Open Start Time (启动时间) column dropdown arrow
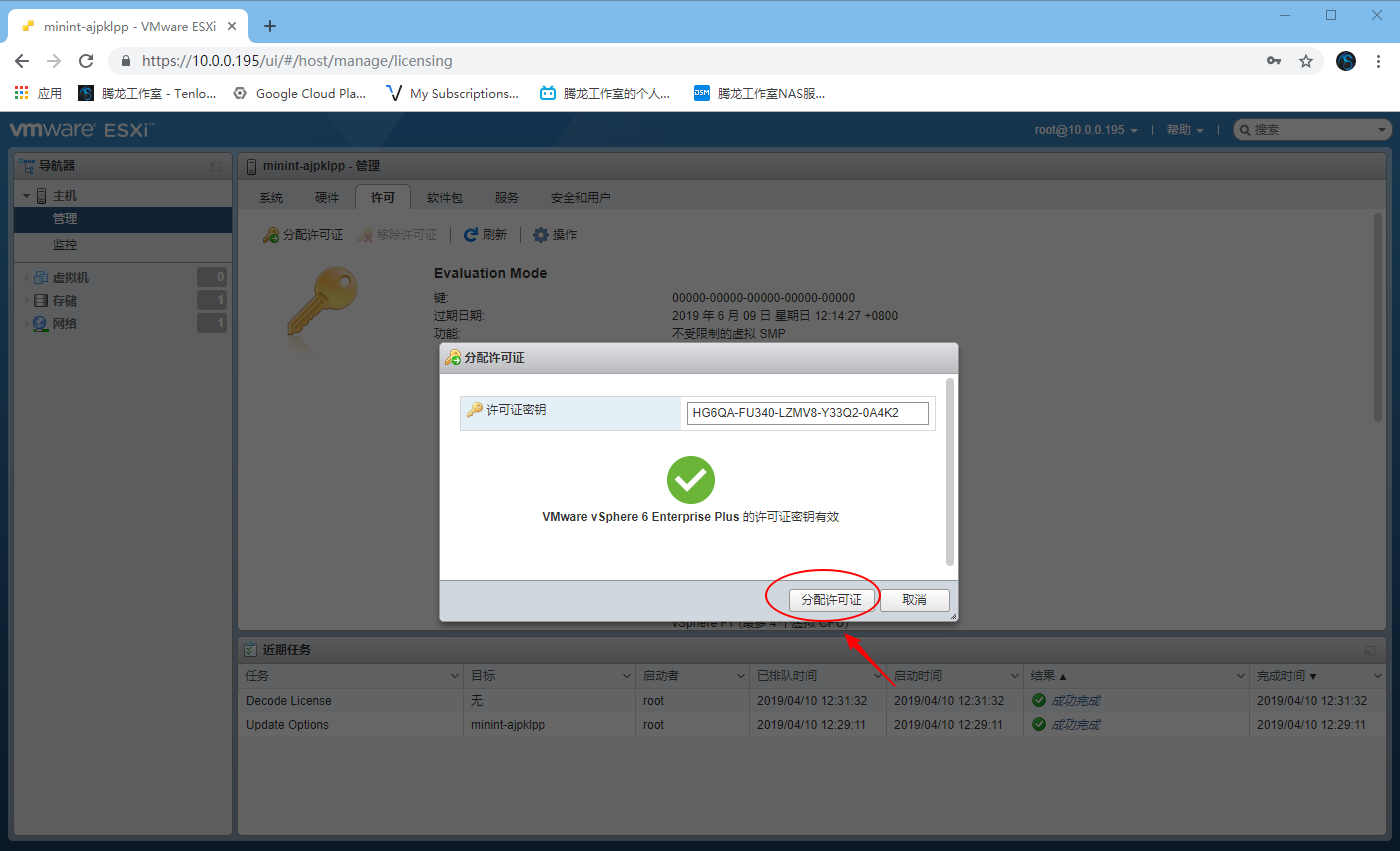 point(1014,676)
